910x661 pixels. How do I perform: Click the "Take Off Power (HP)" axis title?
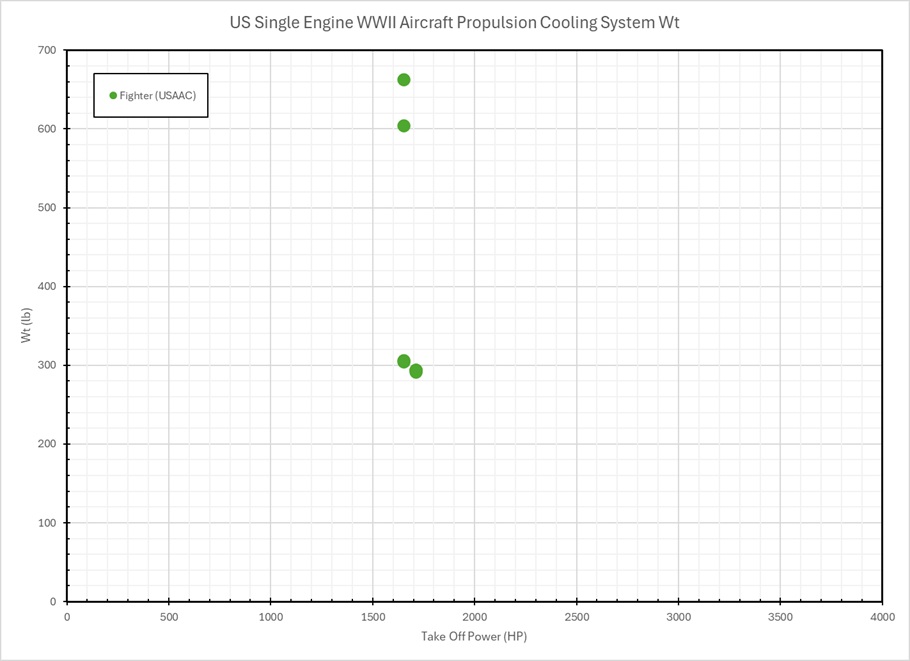click(474, 636)
